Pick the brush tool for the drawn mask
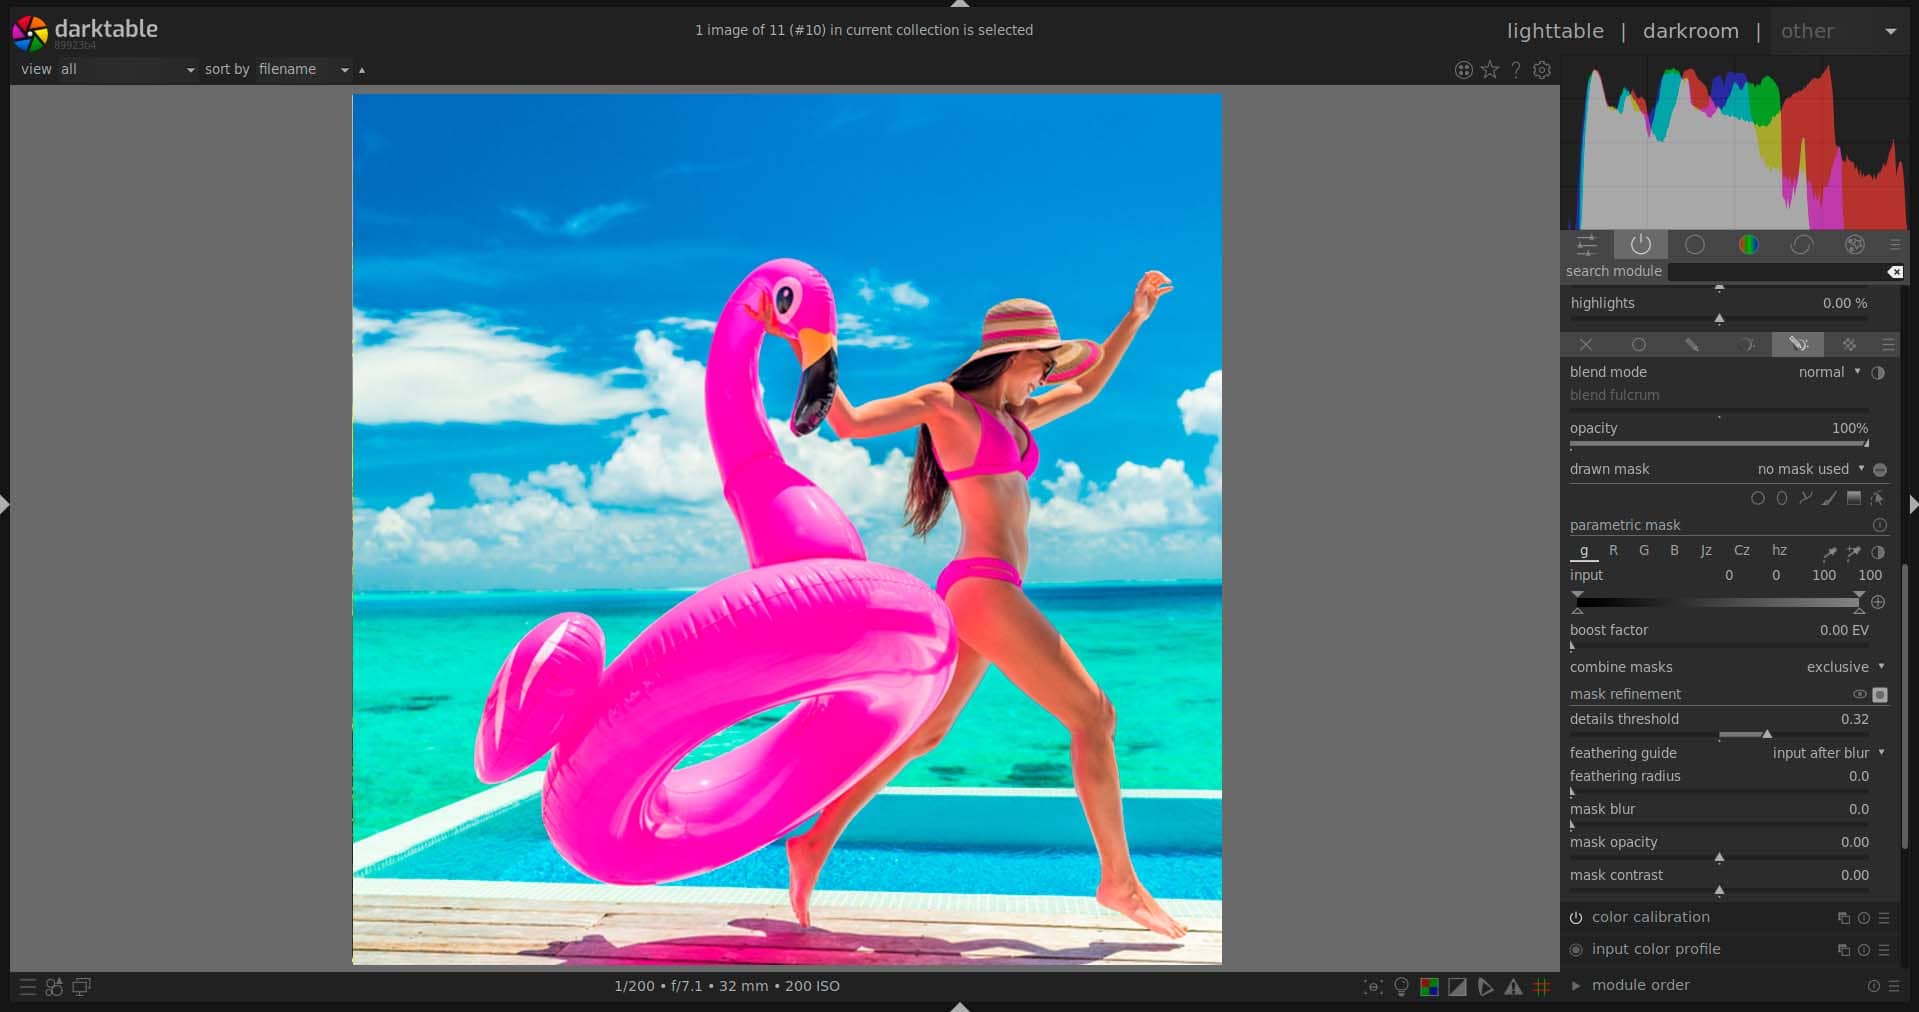The height and width of the screenshot is (1012, 1919). click(1830, 499)
